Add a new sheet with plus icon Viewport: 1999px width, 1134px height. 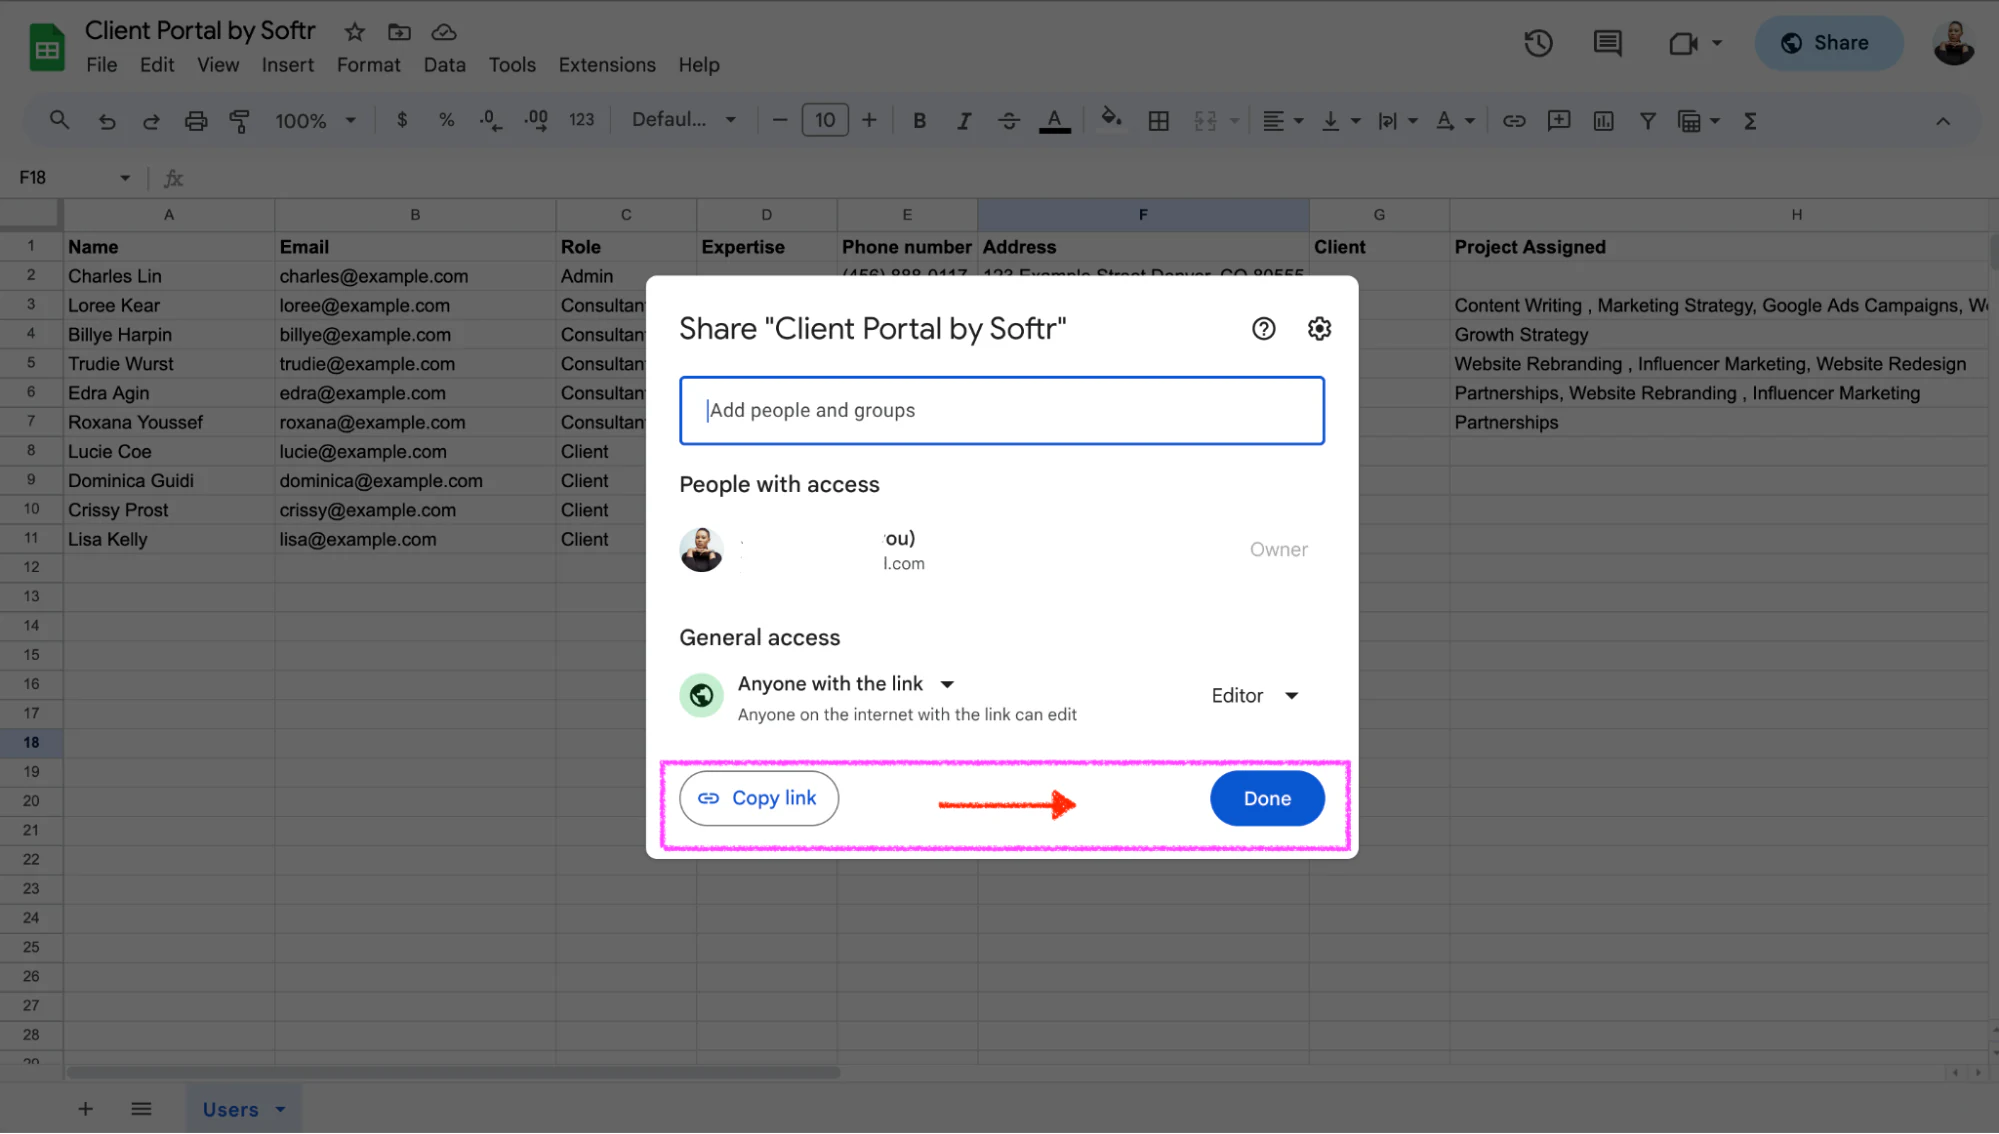(86, 1109)
